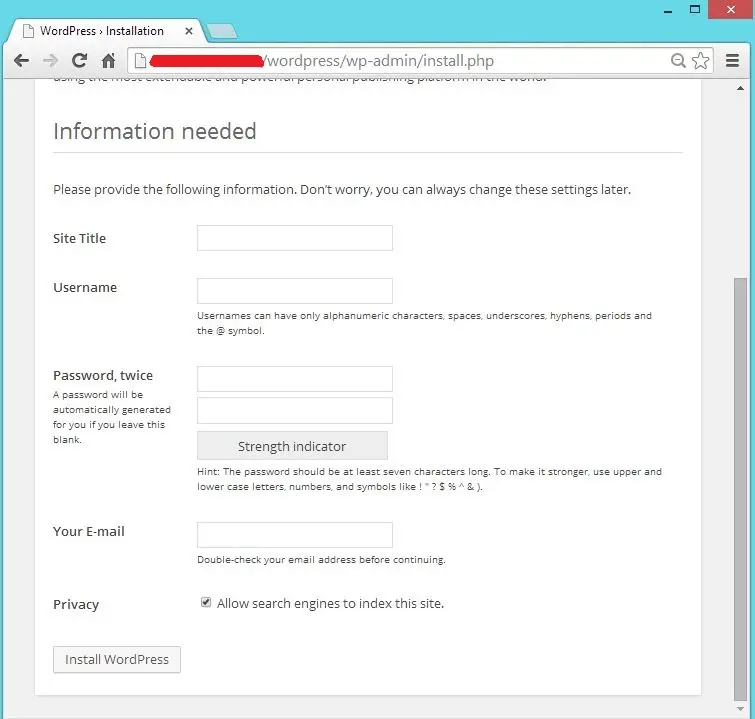Click the Install WordPress button

coord(117,659)
